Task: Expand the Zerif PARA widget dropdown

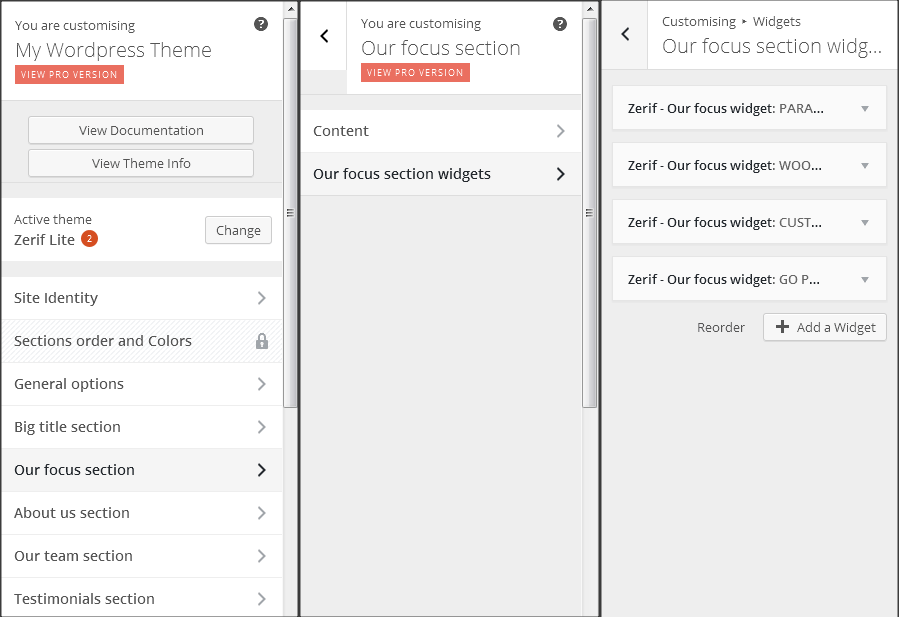Action: [x=866, y=108]
